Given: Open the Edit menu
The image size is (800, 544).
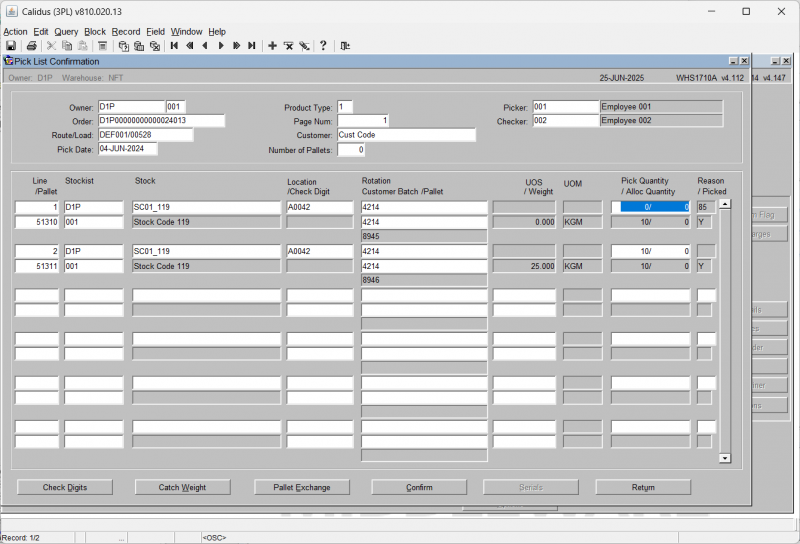Looking at the screenshot, I should tap(41, 32).
